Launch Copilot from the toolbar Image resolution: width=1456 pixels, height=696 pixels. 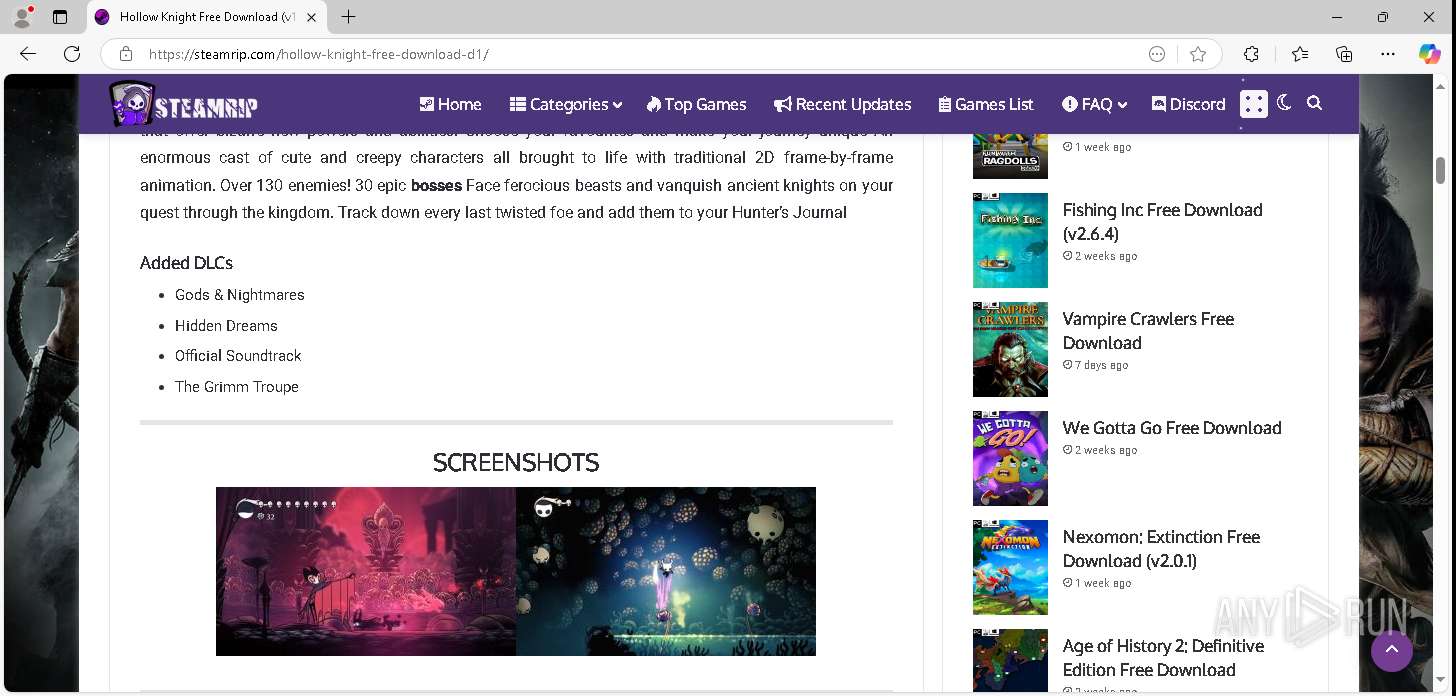click(1430, 54)
